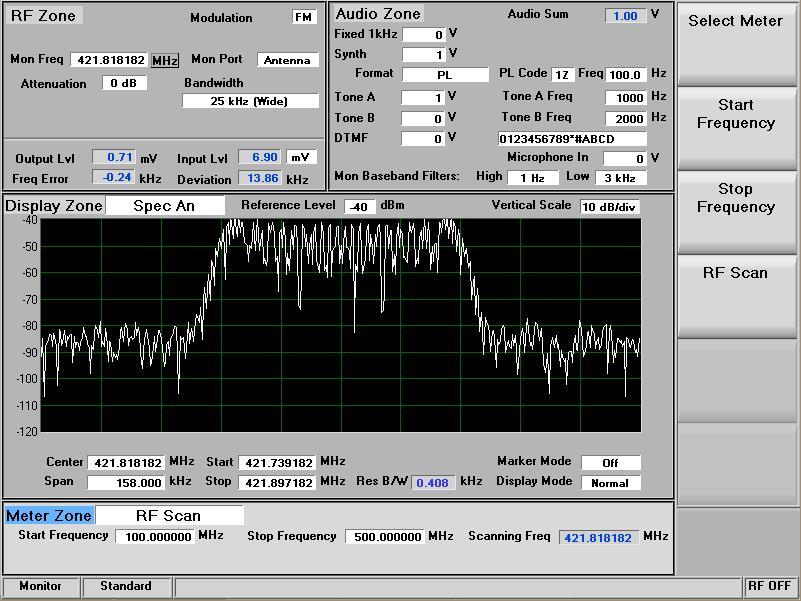Open the Format PL selector

[445, 75]
